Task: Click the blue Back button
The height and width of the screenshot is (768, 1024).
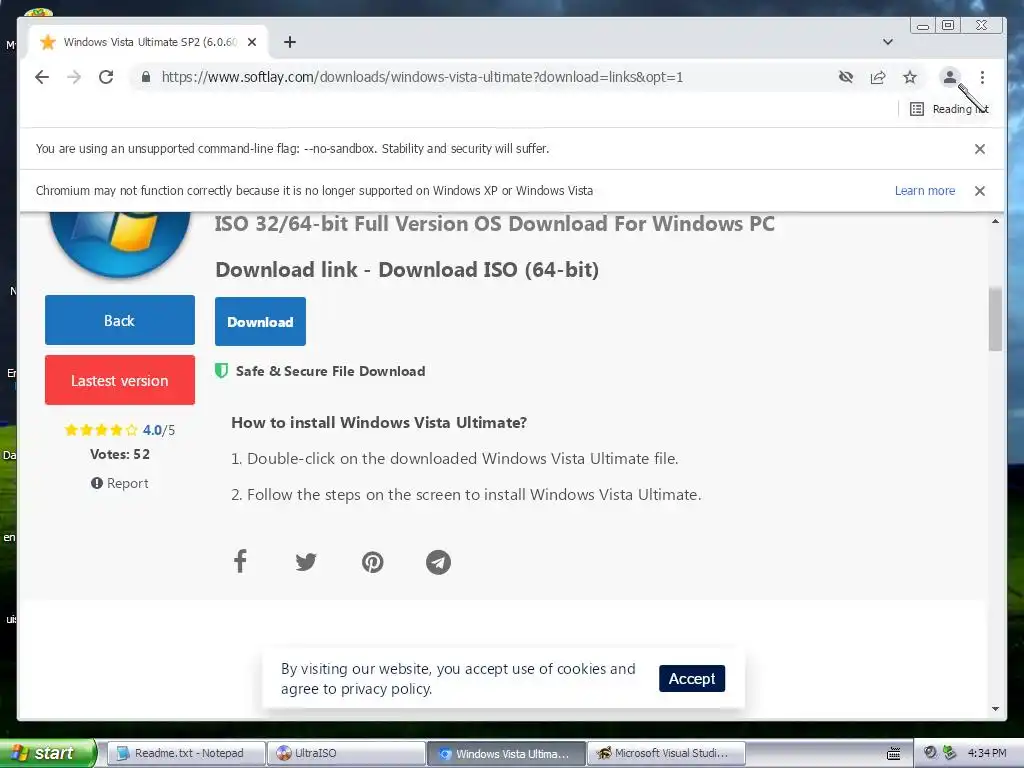Action: tap(120, 320)
